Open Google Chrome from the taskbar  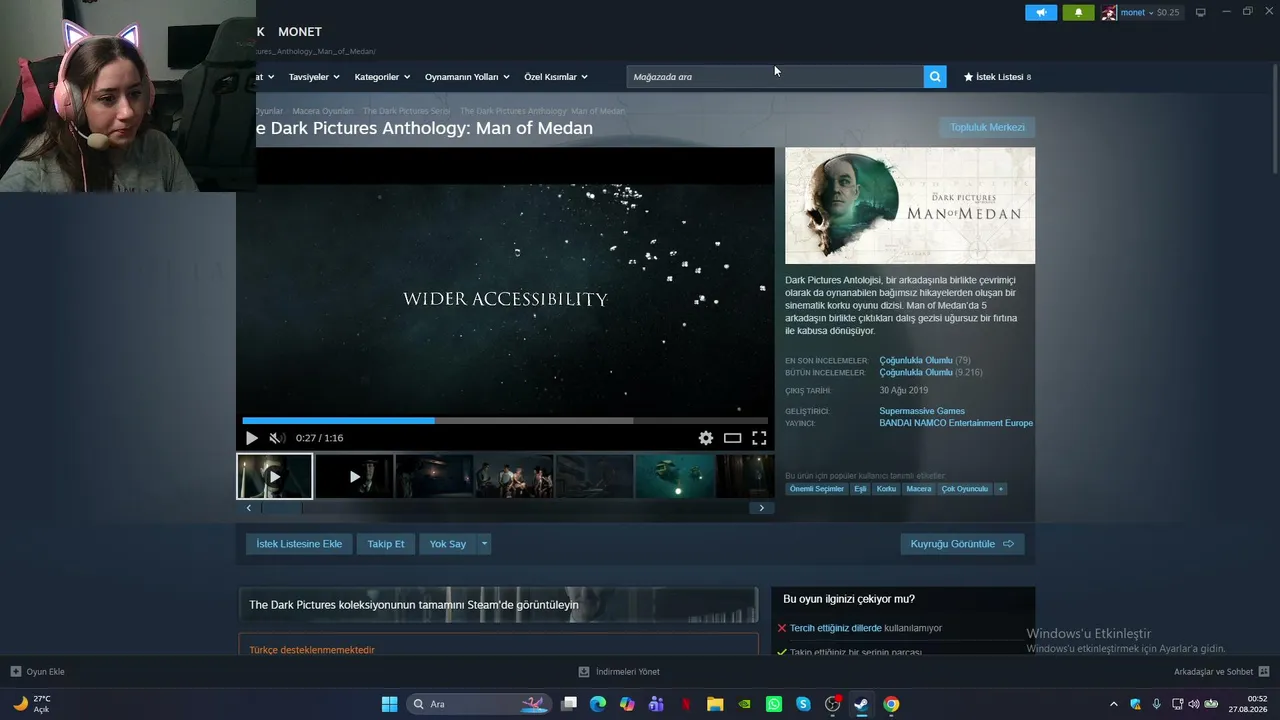coord(891,704)
